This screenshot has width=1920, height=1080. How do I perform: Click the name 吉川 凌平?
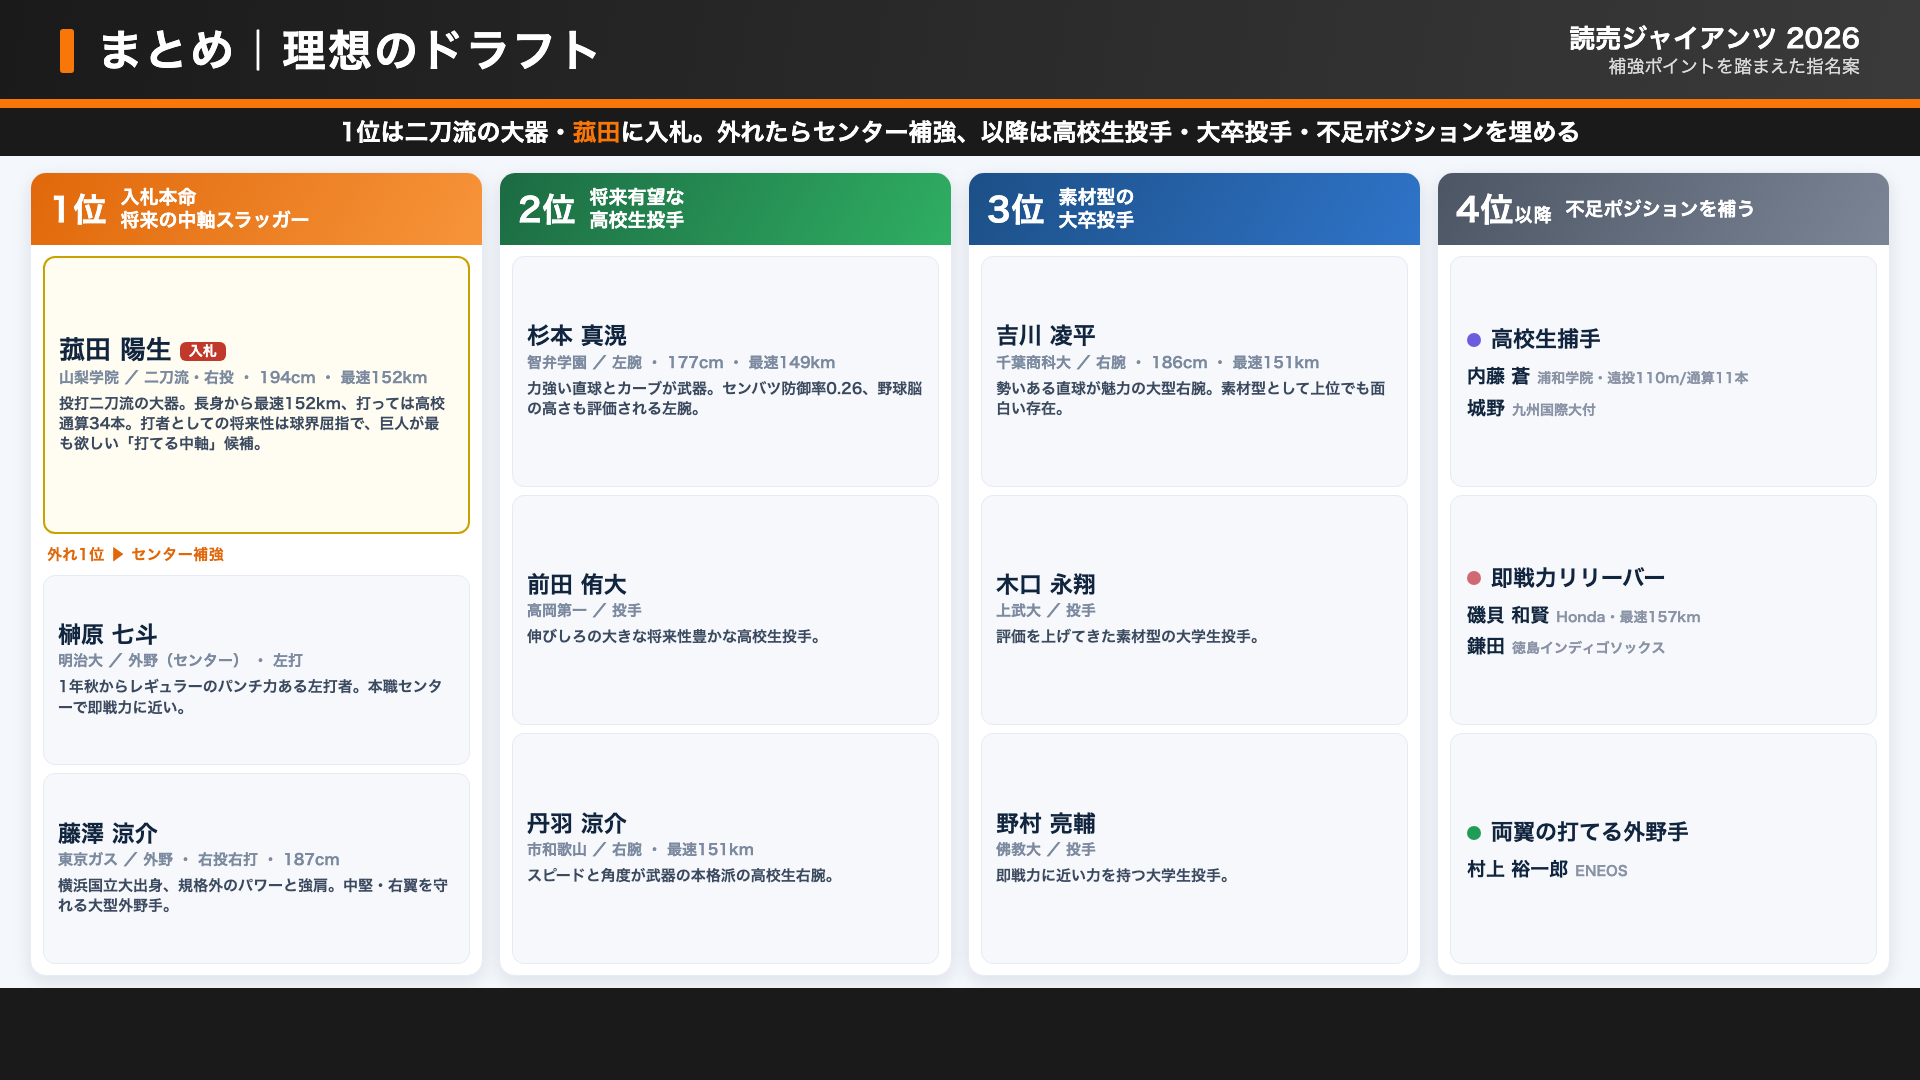(x=1046, y=335)
